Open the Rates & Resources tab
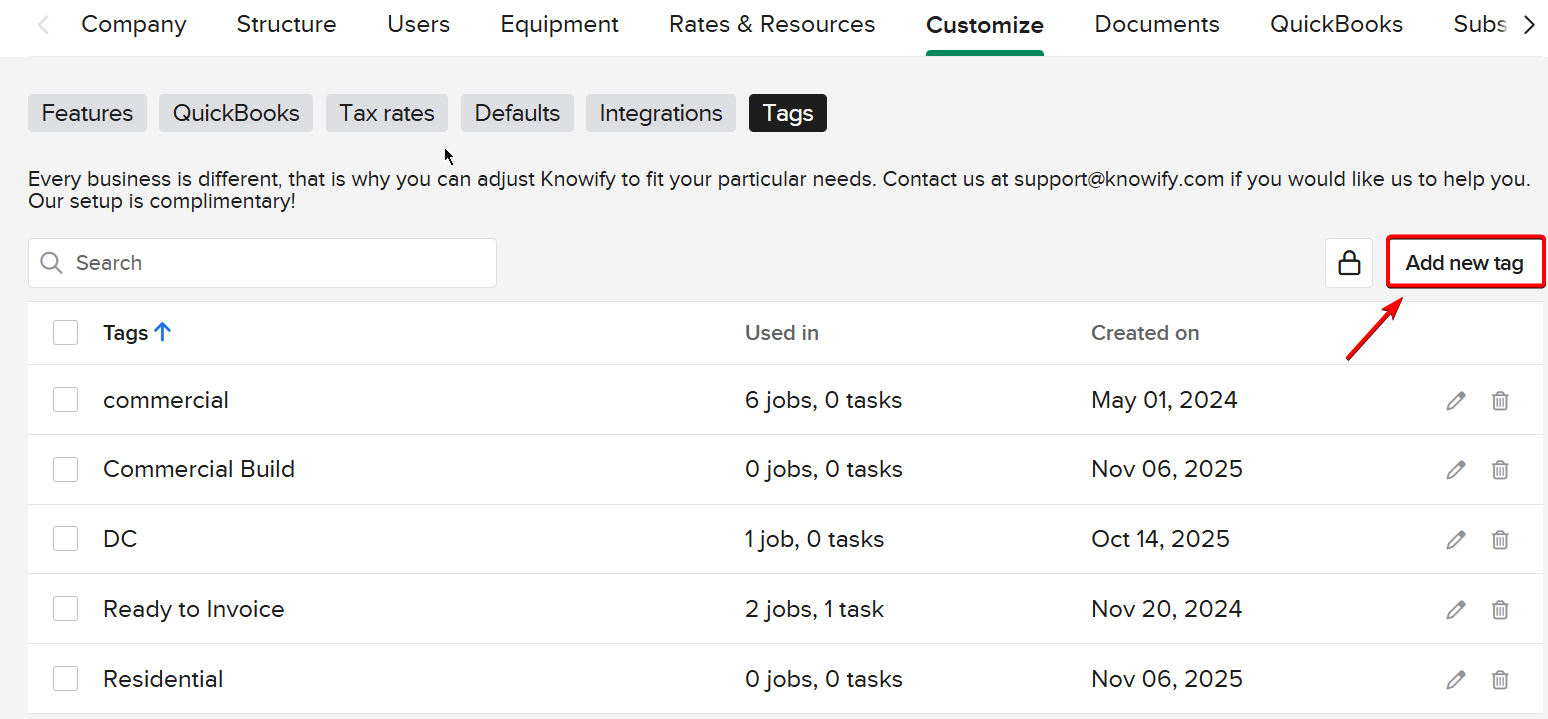This screenshot has width=1548, height=719. click(771, 25)
